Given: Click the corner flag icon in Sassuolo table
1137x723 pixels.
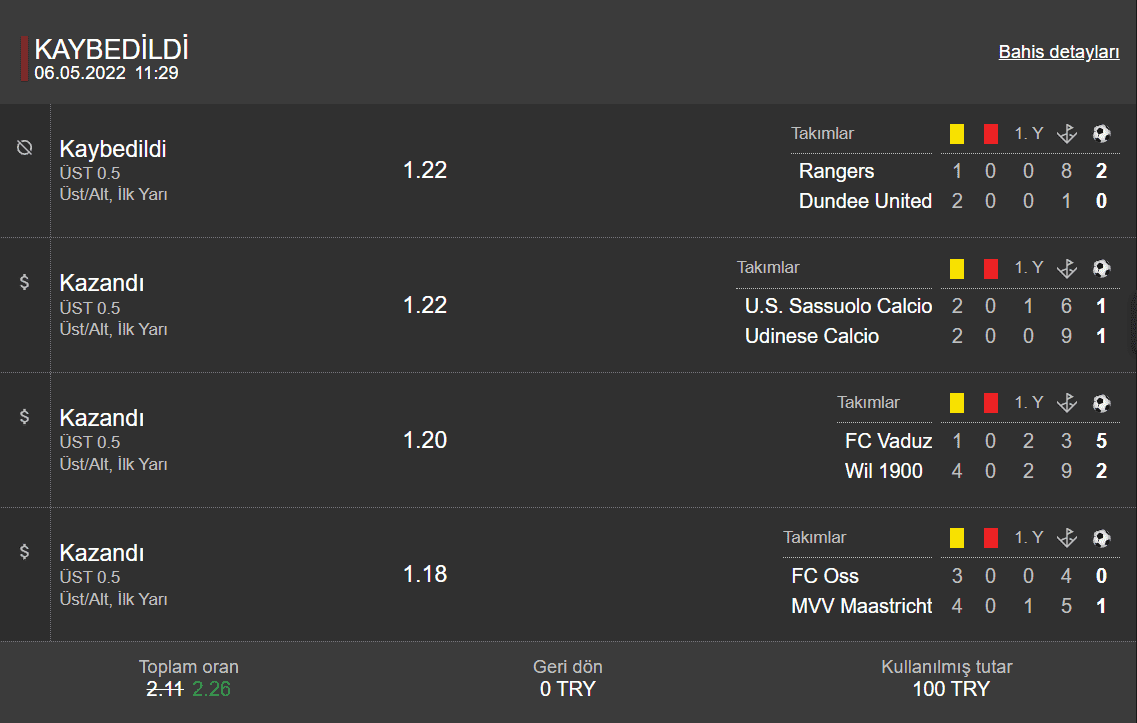Looking at the screenshot, I should (1067, 268).
